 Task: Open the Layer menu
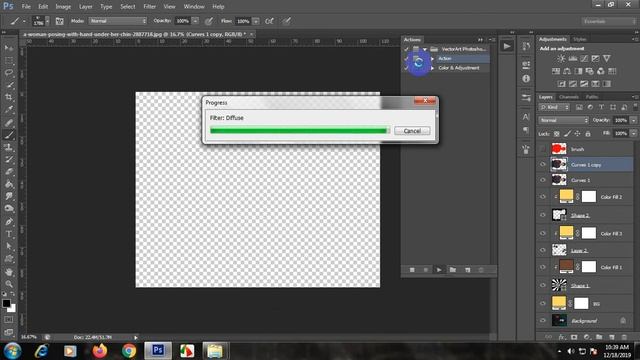(85, 7)
